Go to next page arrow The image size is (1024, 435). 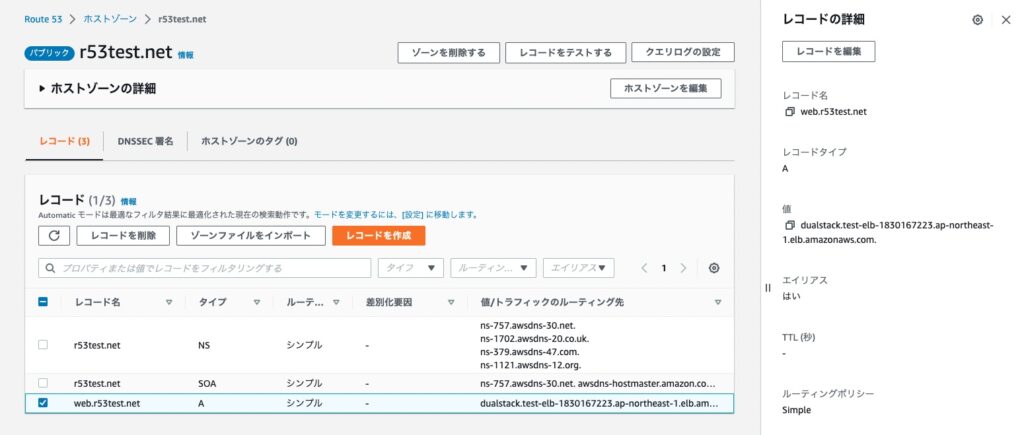(683, 268)
